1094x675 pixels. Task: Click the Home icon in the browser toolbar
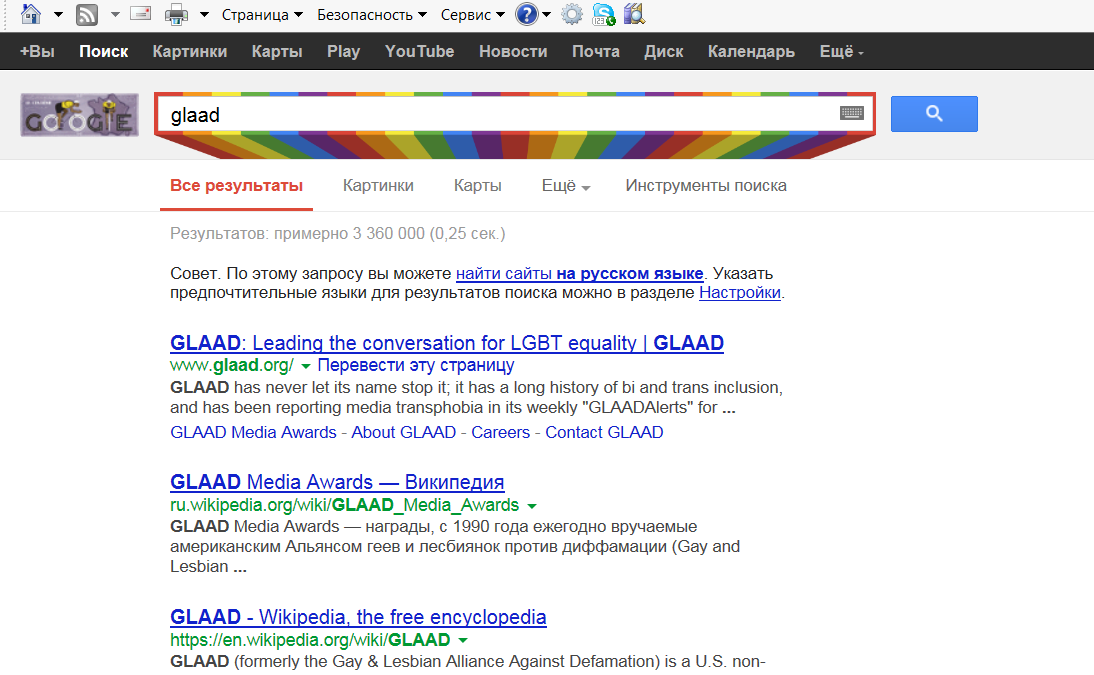[31, 14]
